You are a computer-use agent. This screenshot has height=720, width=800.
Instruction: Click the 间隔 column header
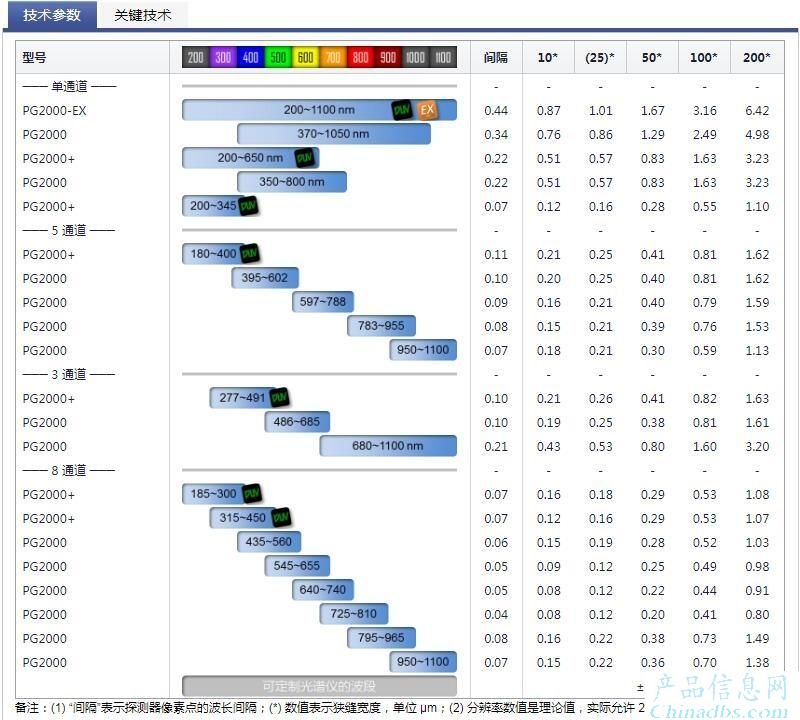pyautogui.click(x=496, y=57)
